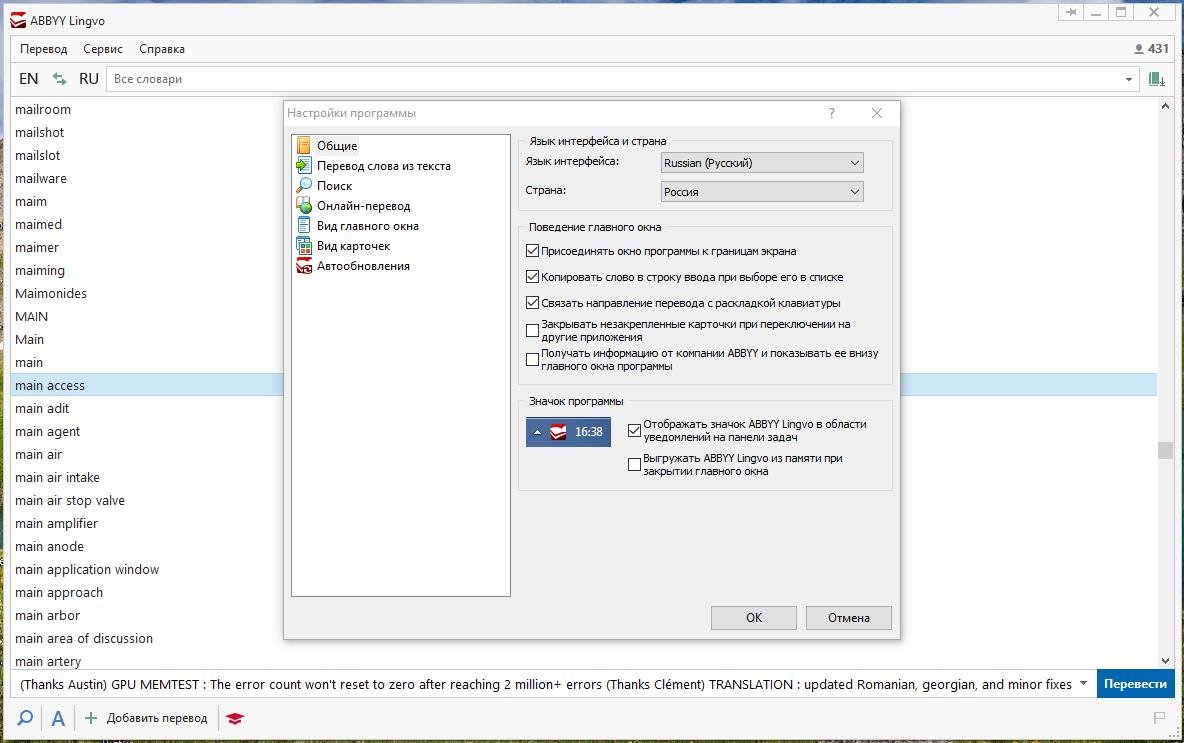1184x743 pixels.
Task: Click the ABBYY Lingvo logo in title bar
Action: (18, 20)
